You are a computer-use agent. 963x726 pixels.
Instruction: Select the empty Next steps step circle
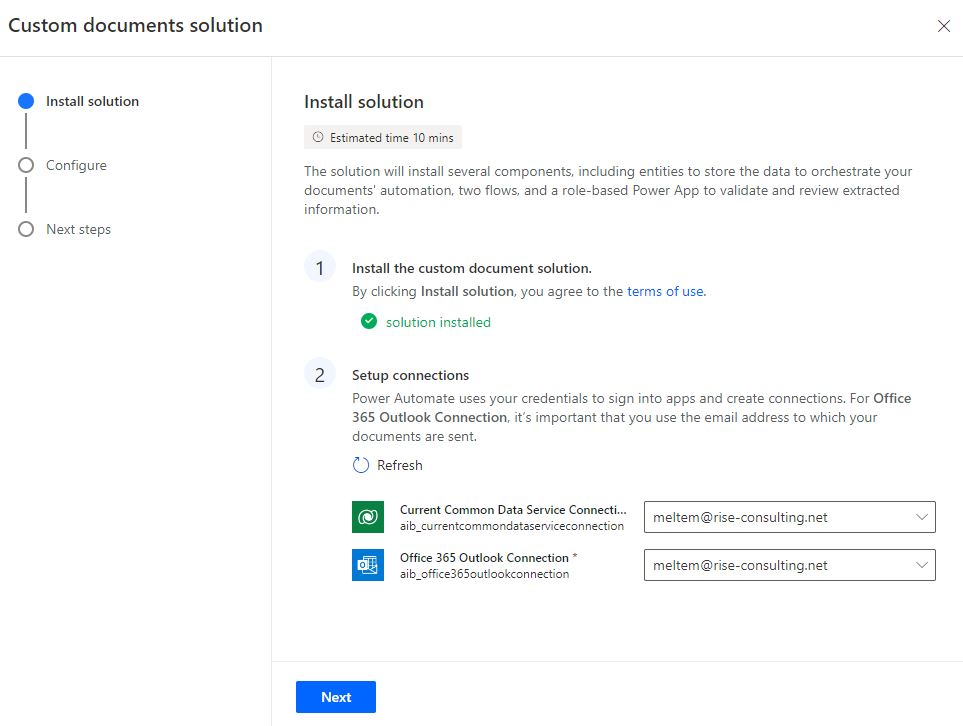pos(26,229)
